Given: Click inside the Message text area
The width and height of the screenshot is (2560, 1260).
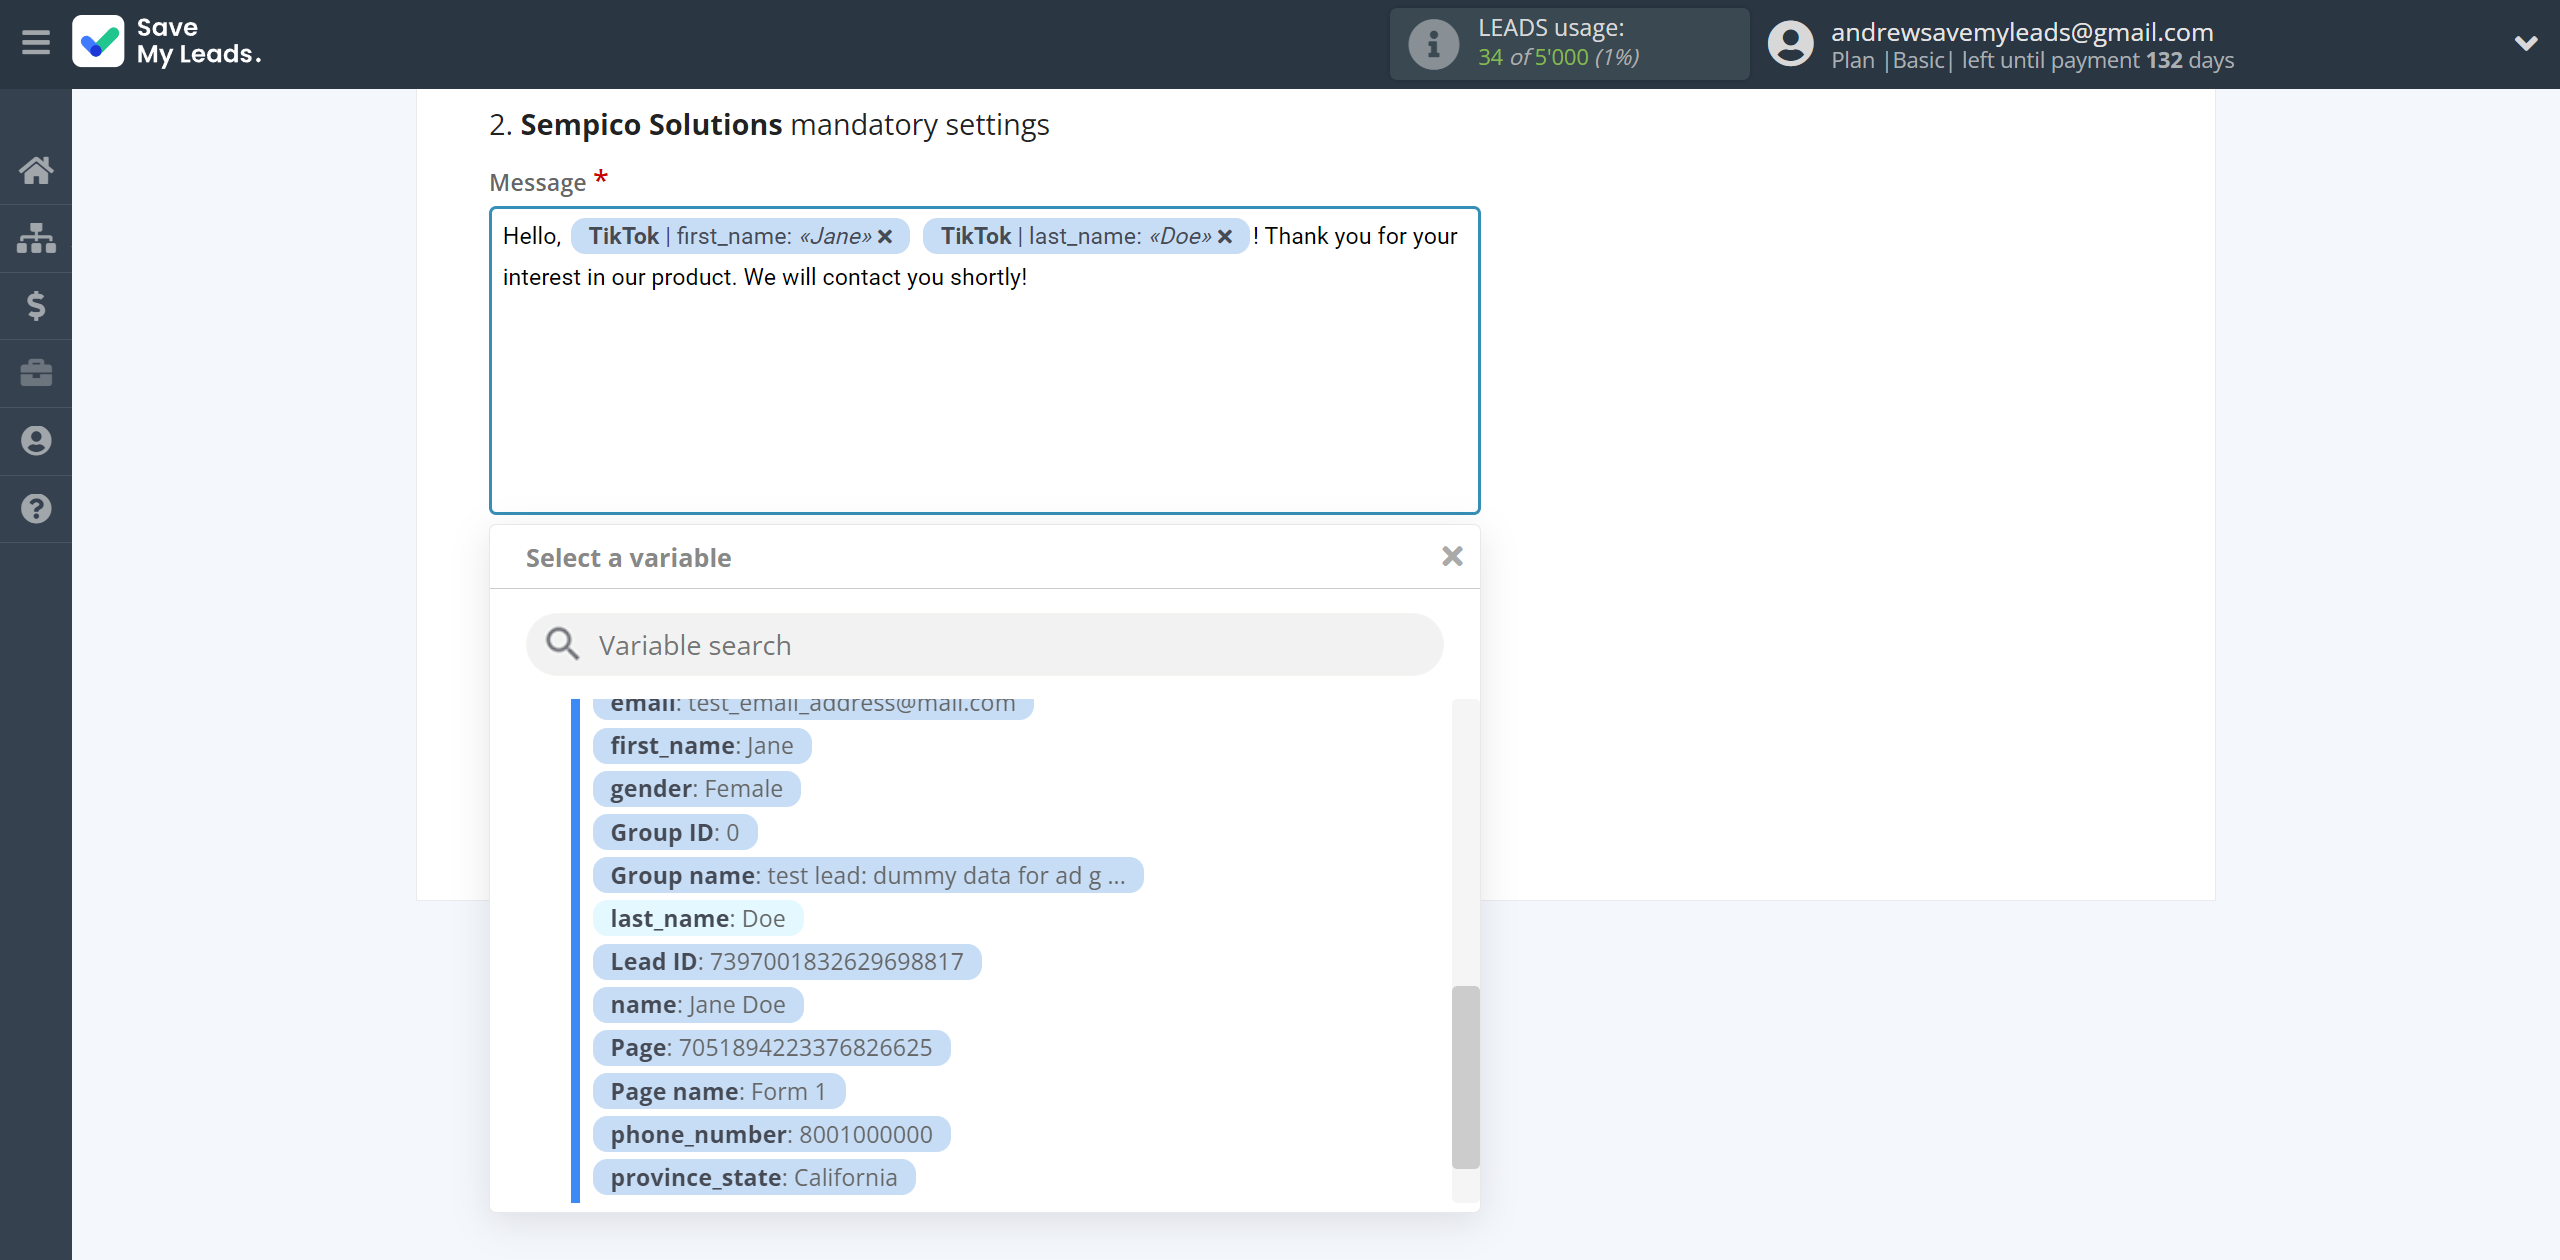Looking at the screenshot, I should 984,361.
